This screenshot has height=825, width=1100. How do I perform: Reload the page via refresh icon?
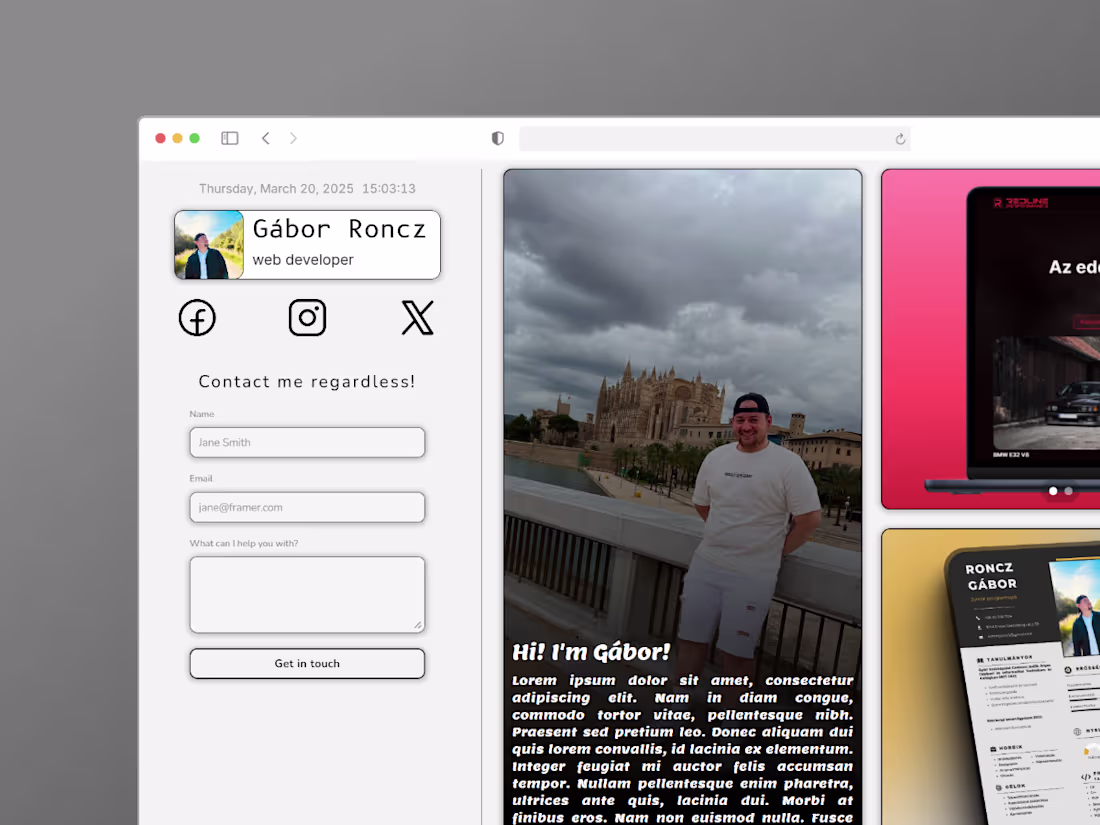(x=899, y=139)
